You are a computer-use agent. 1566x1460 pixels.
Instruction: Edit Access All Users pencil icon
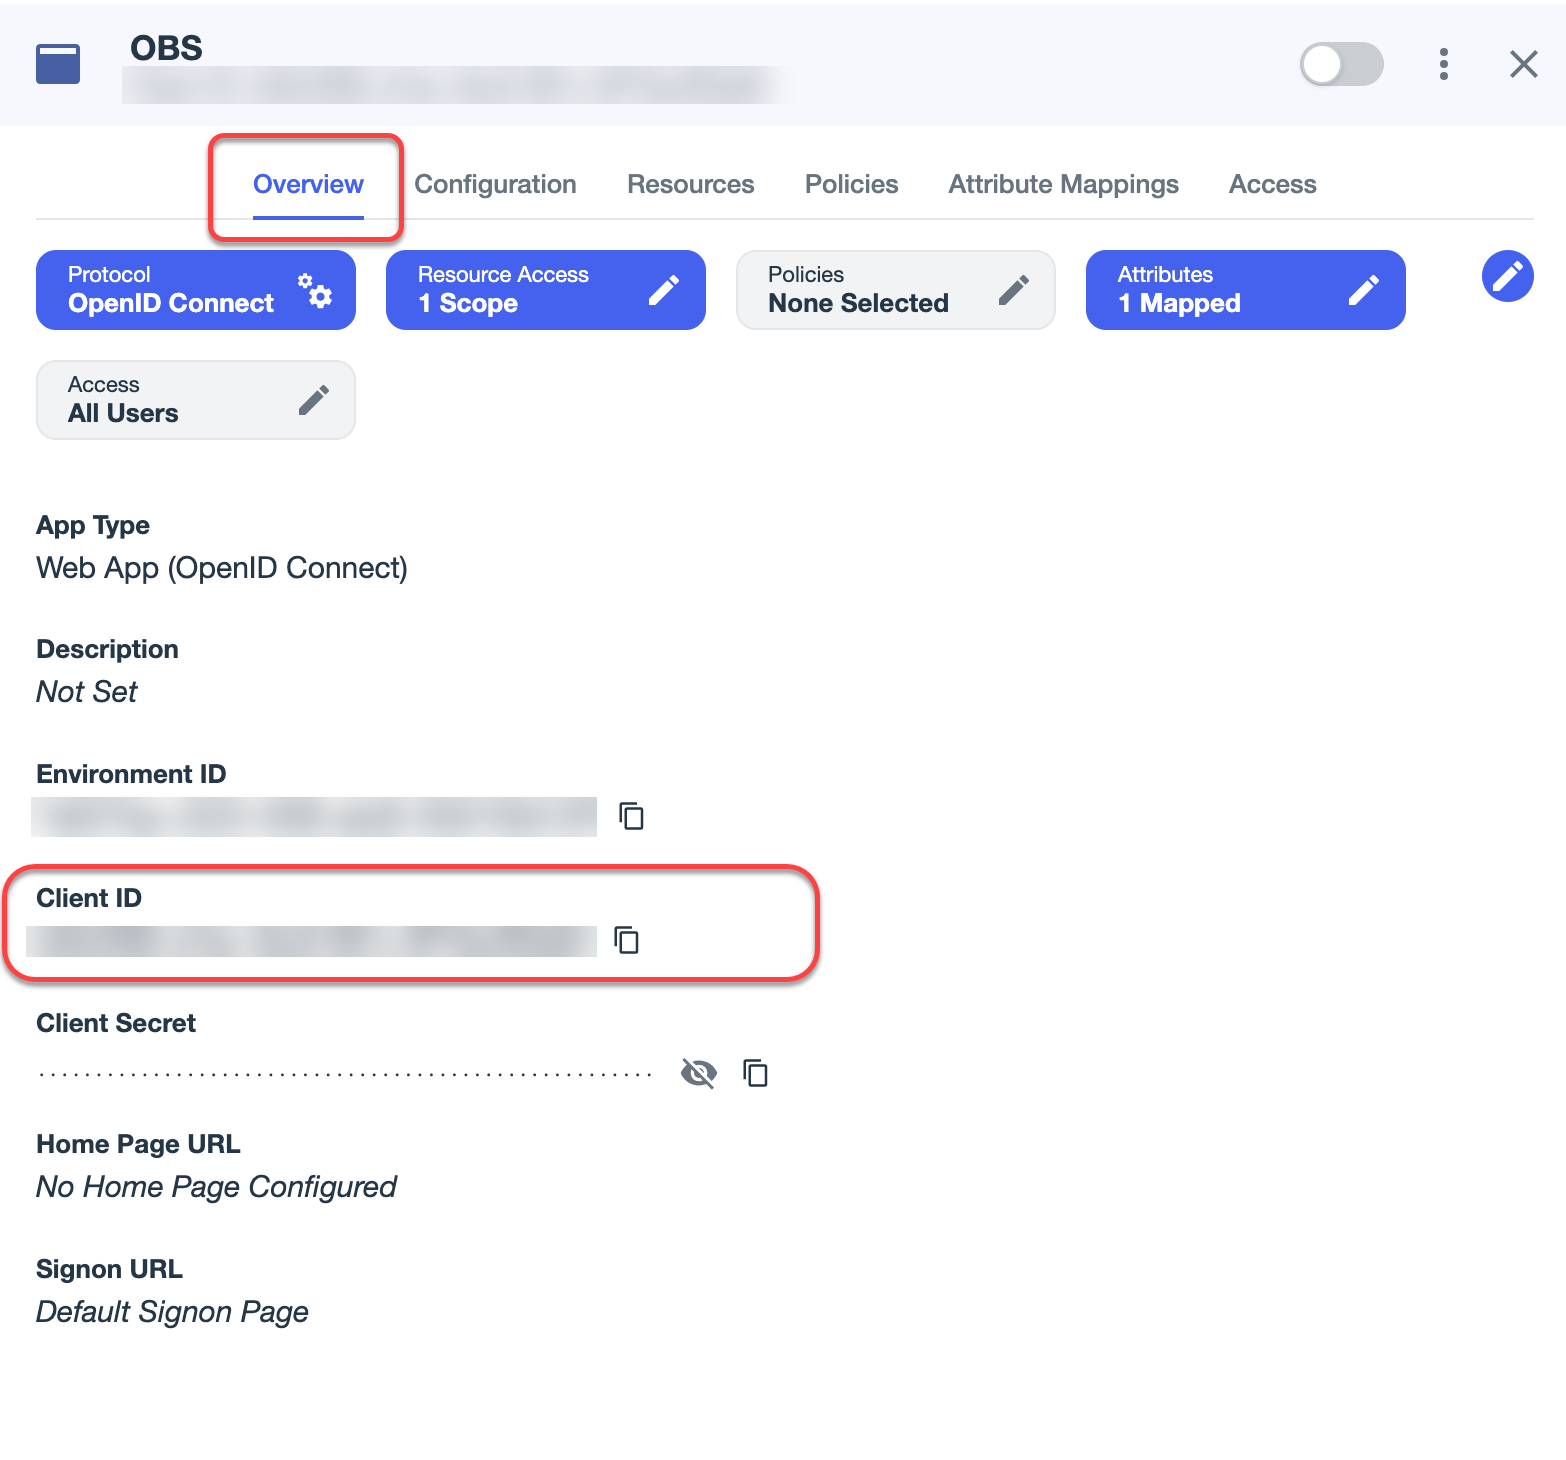coord(313,400)
